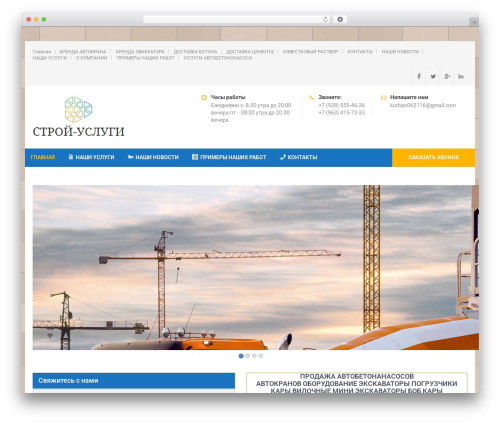Open НАШИ НОВОСТИ in the blue navigation bar
Image resolution: width=500 pixels, height=423 pixels.
pyautogui.click(x=153, y=157)
